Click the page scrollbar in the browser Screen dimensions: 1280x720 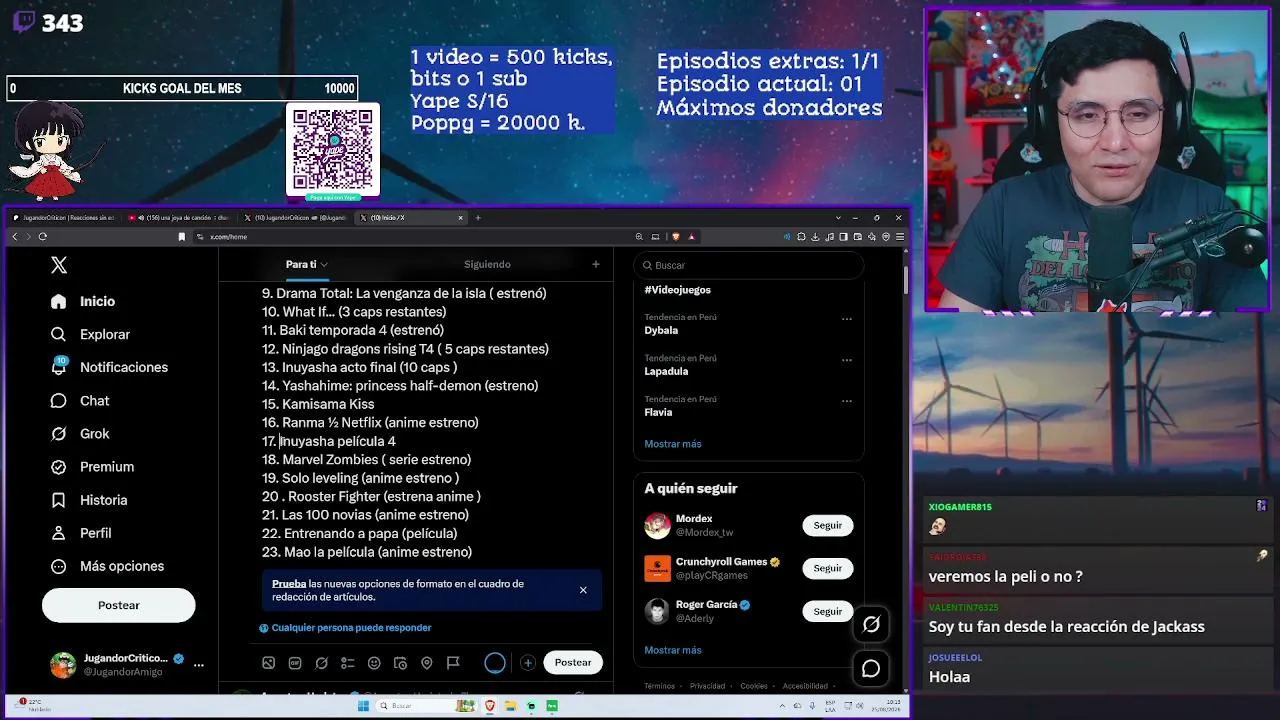906,280
